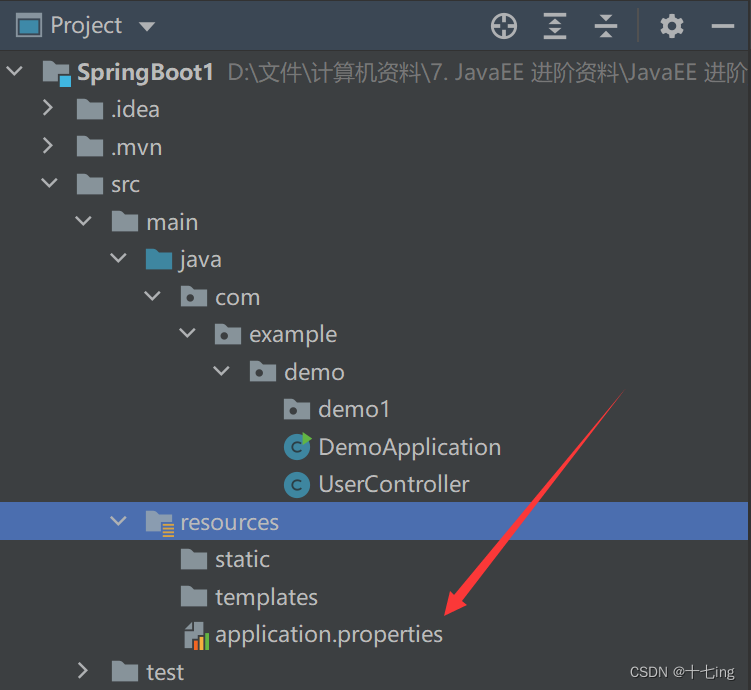This screenshot has width=751, height=690.
Task: Click the UserController class icon
Action: click(x=297, y=485)
